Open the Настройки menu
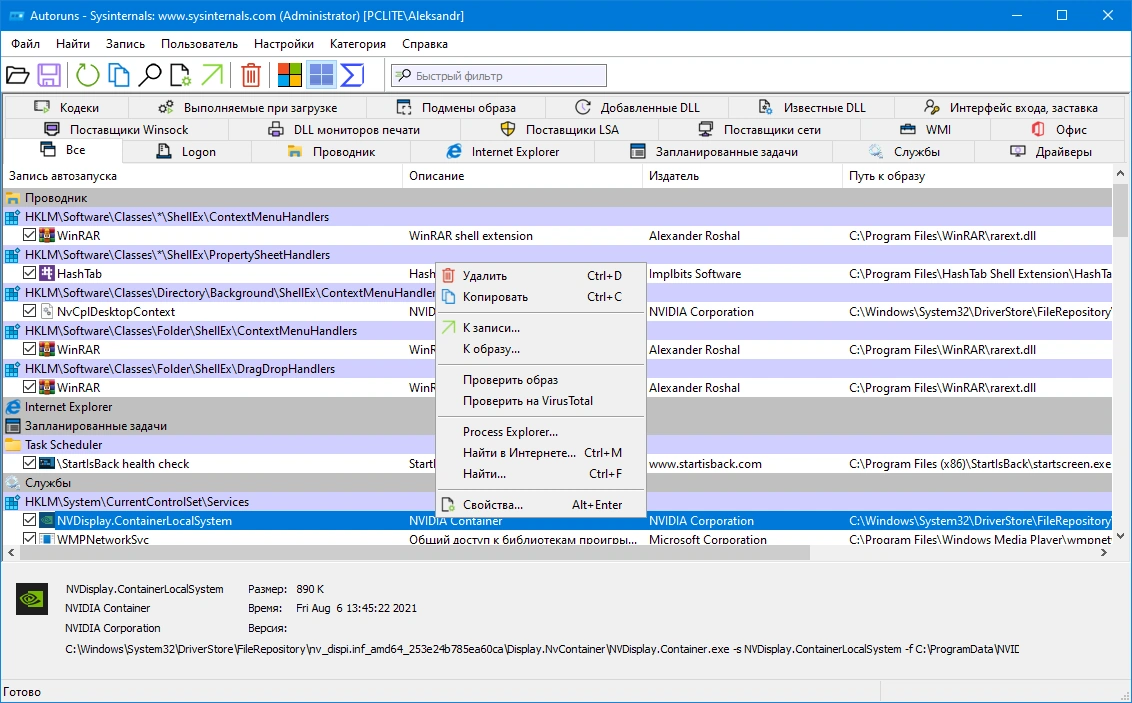This screenshot has width=1132, height=703. [284, 44]
